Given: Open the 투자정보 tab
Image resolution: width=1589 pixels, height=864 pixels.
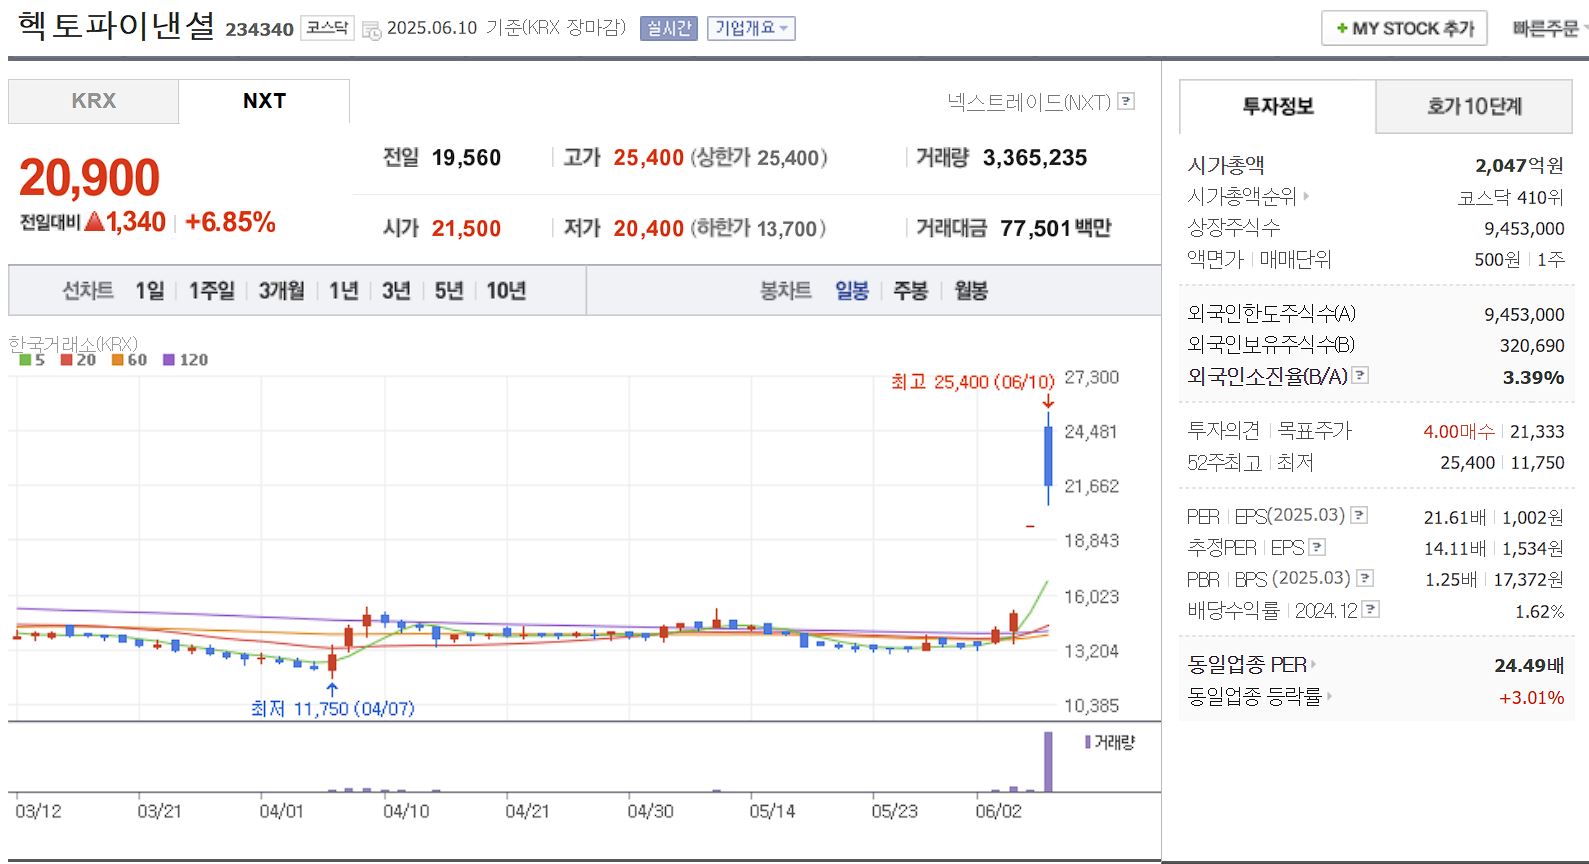Looking at the screenshot, I should pos(1278,106).
